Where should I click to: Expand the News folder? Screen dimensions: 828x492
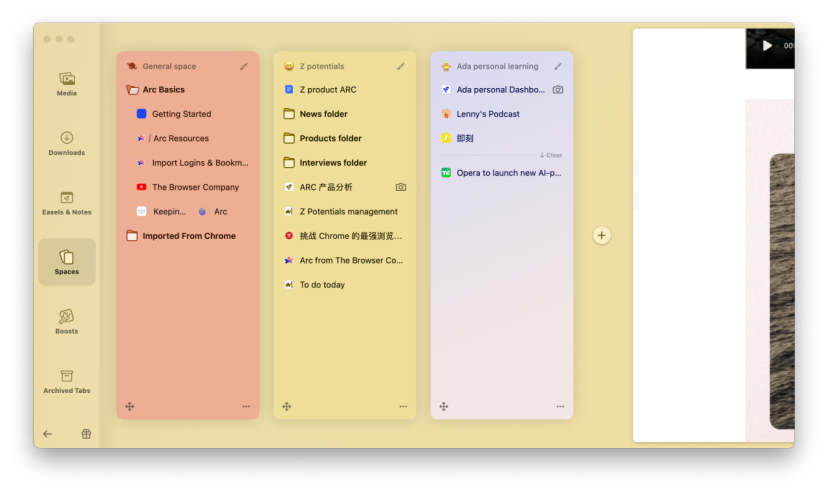(x=323, y=114)
